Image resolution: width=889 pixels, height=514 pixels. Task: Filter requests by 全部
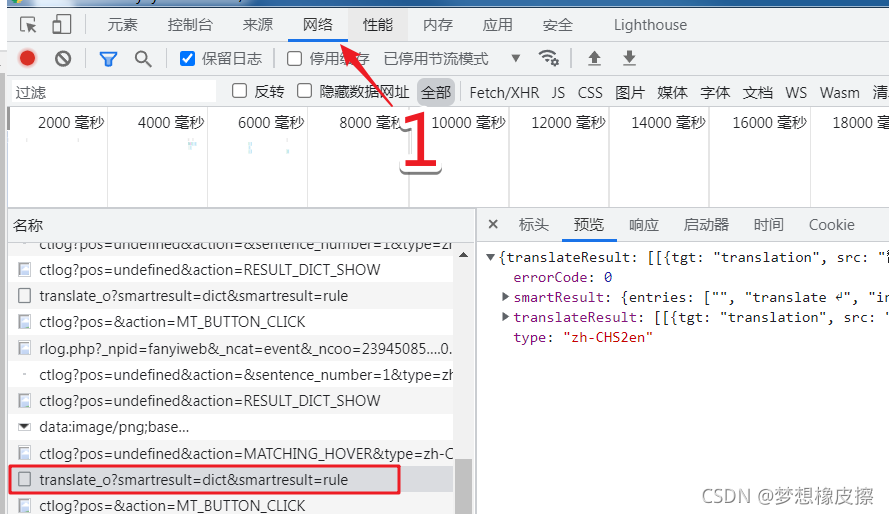(x=436, y=92)
